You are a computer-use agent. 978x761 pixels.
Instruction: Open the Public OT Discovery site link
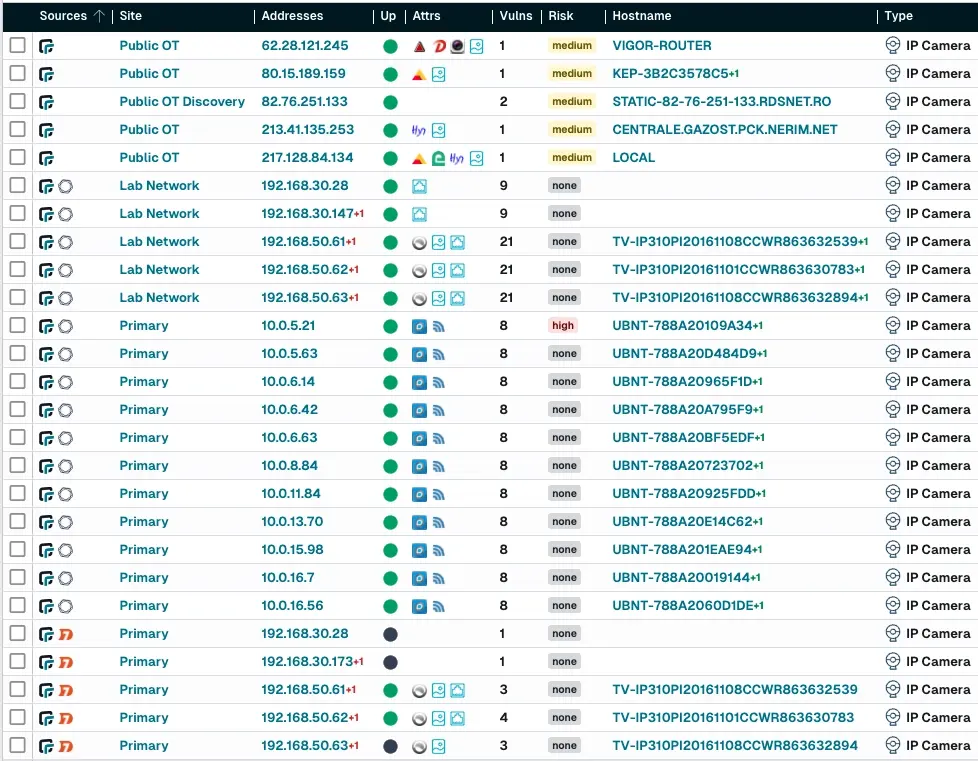point(182,102)
